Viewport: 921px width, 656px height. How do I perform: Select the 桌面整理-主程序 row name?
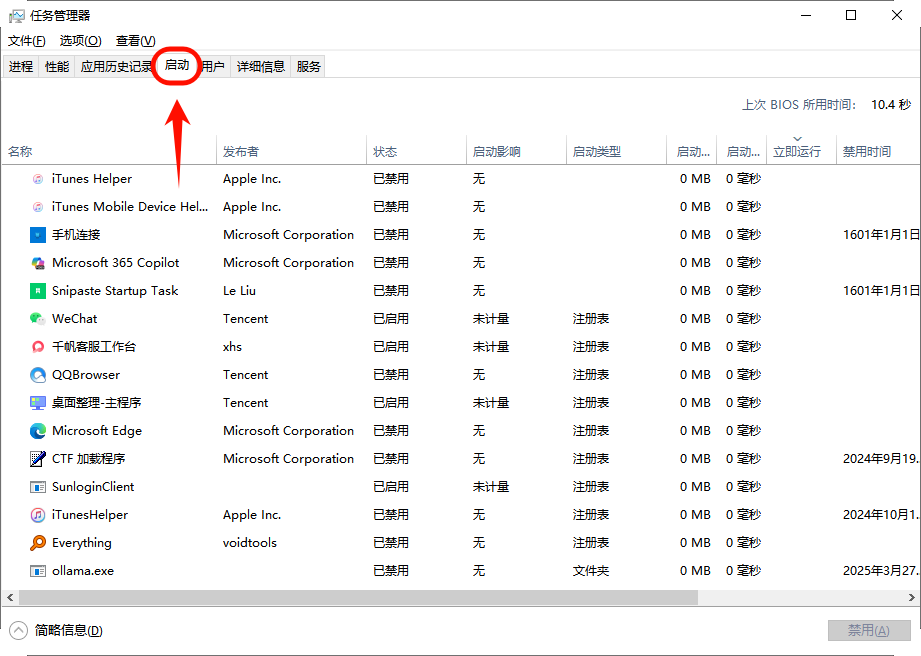point(97,403)
